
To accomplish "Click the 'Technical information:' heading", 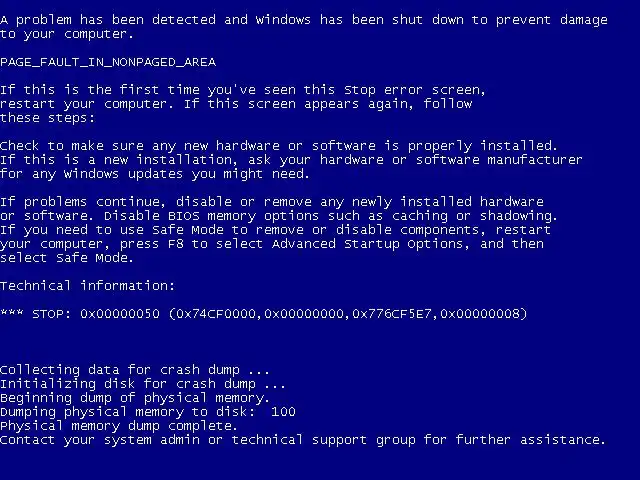I will coord(87,285).
